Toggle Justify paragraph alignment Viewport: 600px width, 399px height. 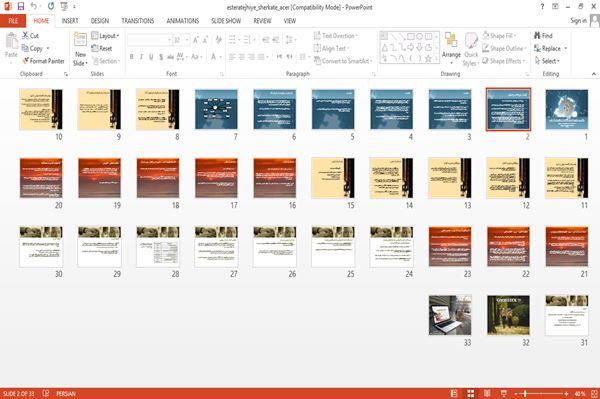tap(261, 57)
